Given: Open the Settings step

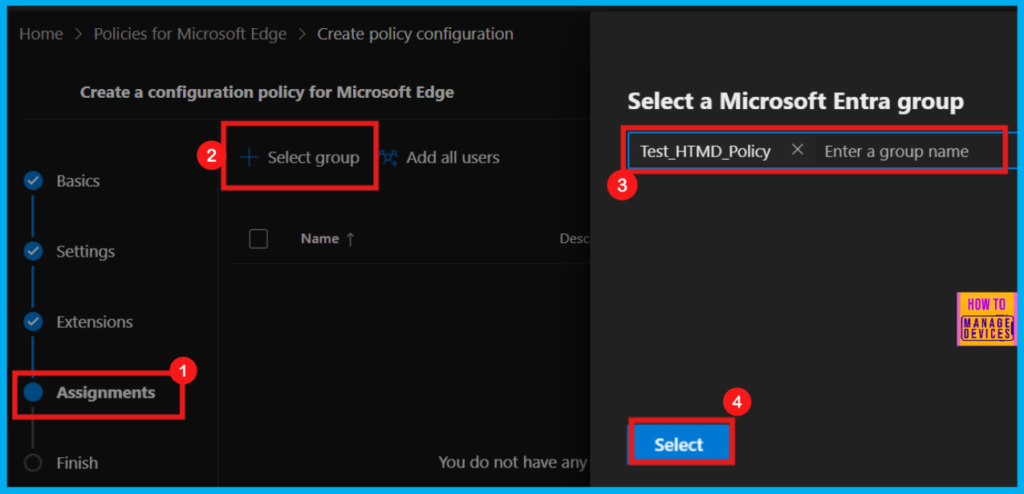Looking at the screenshot, I should coord(86,252).
